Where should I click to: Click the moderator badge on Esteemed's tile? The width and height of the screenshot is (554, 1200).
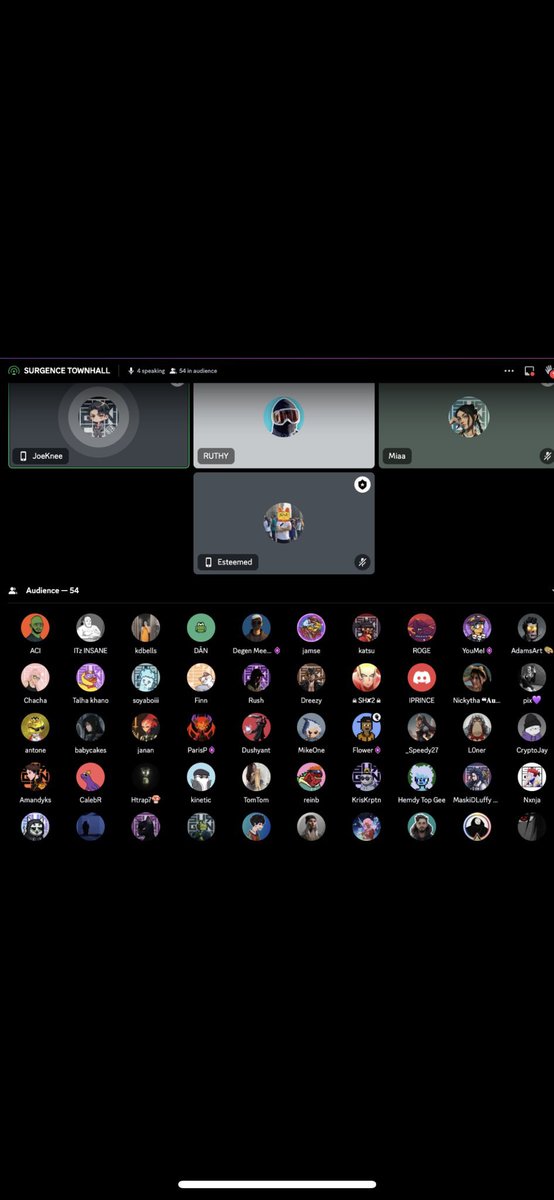pos(362,484)
